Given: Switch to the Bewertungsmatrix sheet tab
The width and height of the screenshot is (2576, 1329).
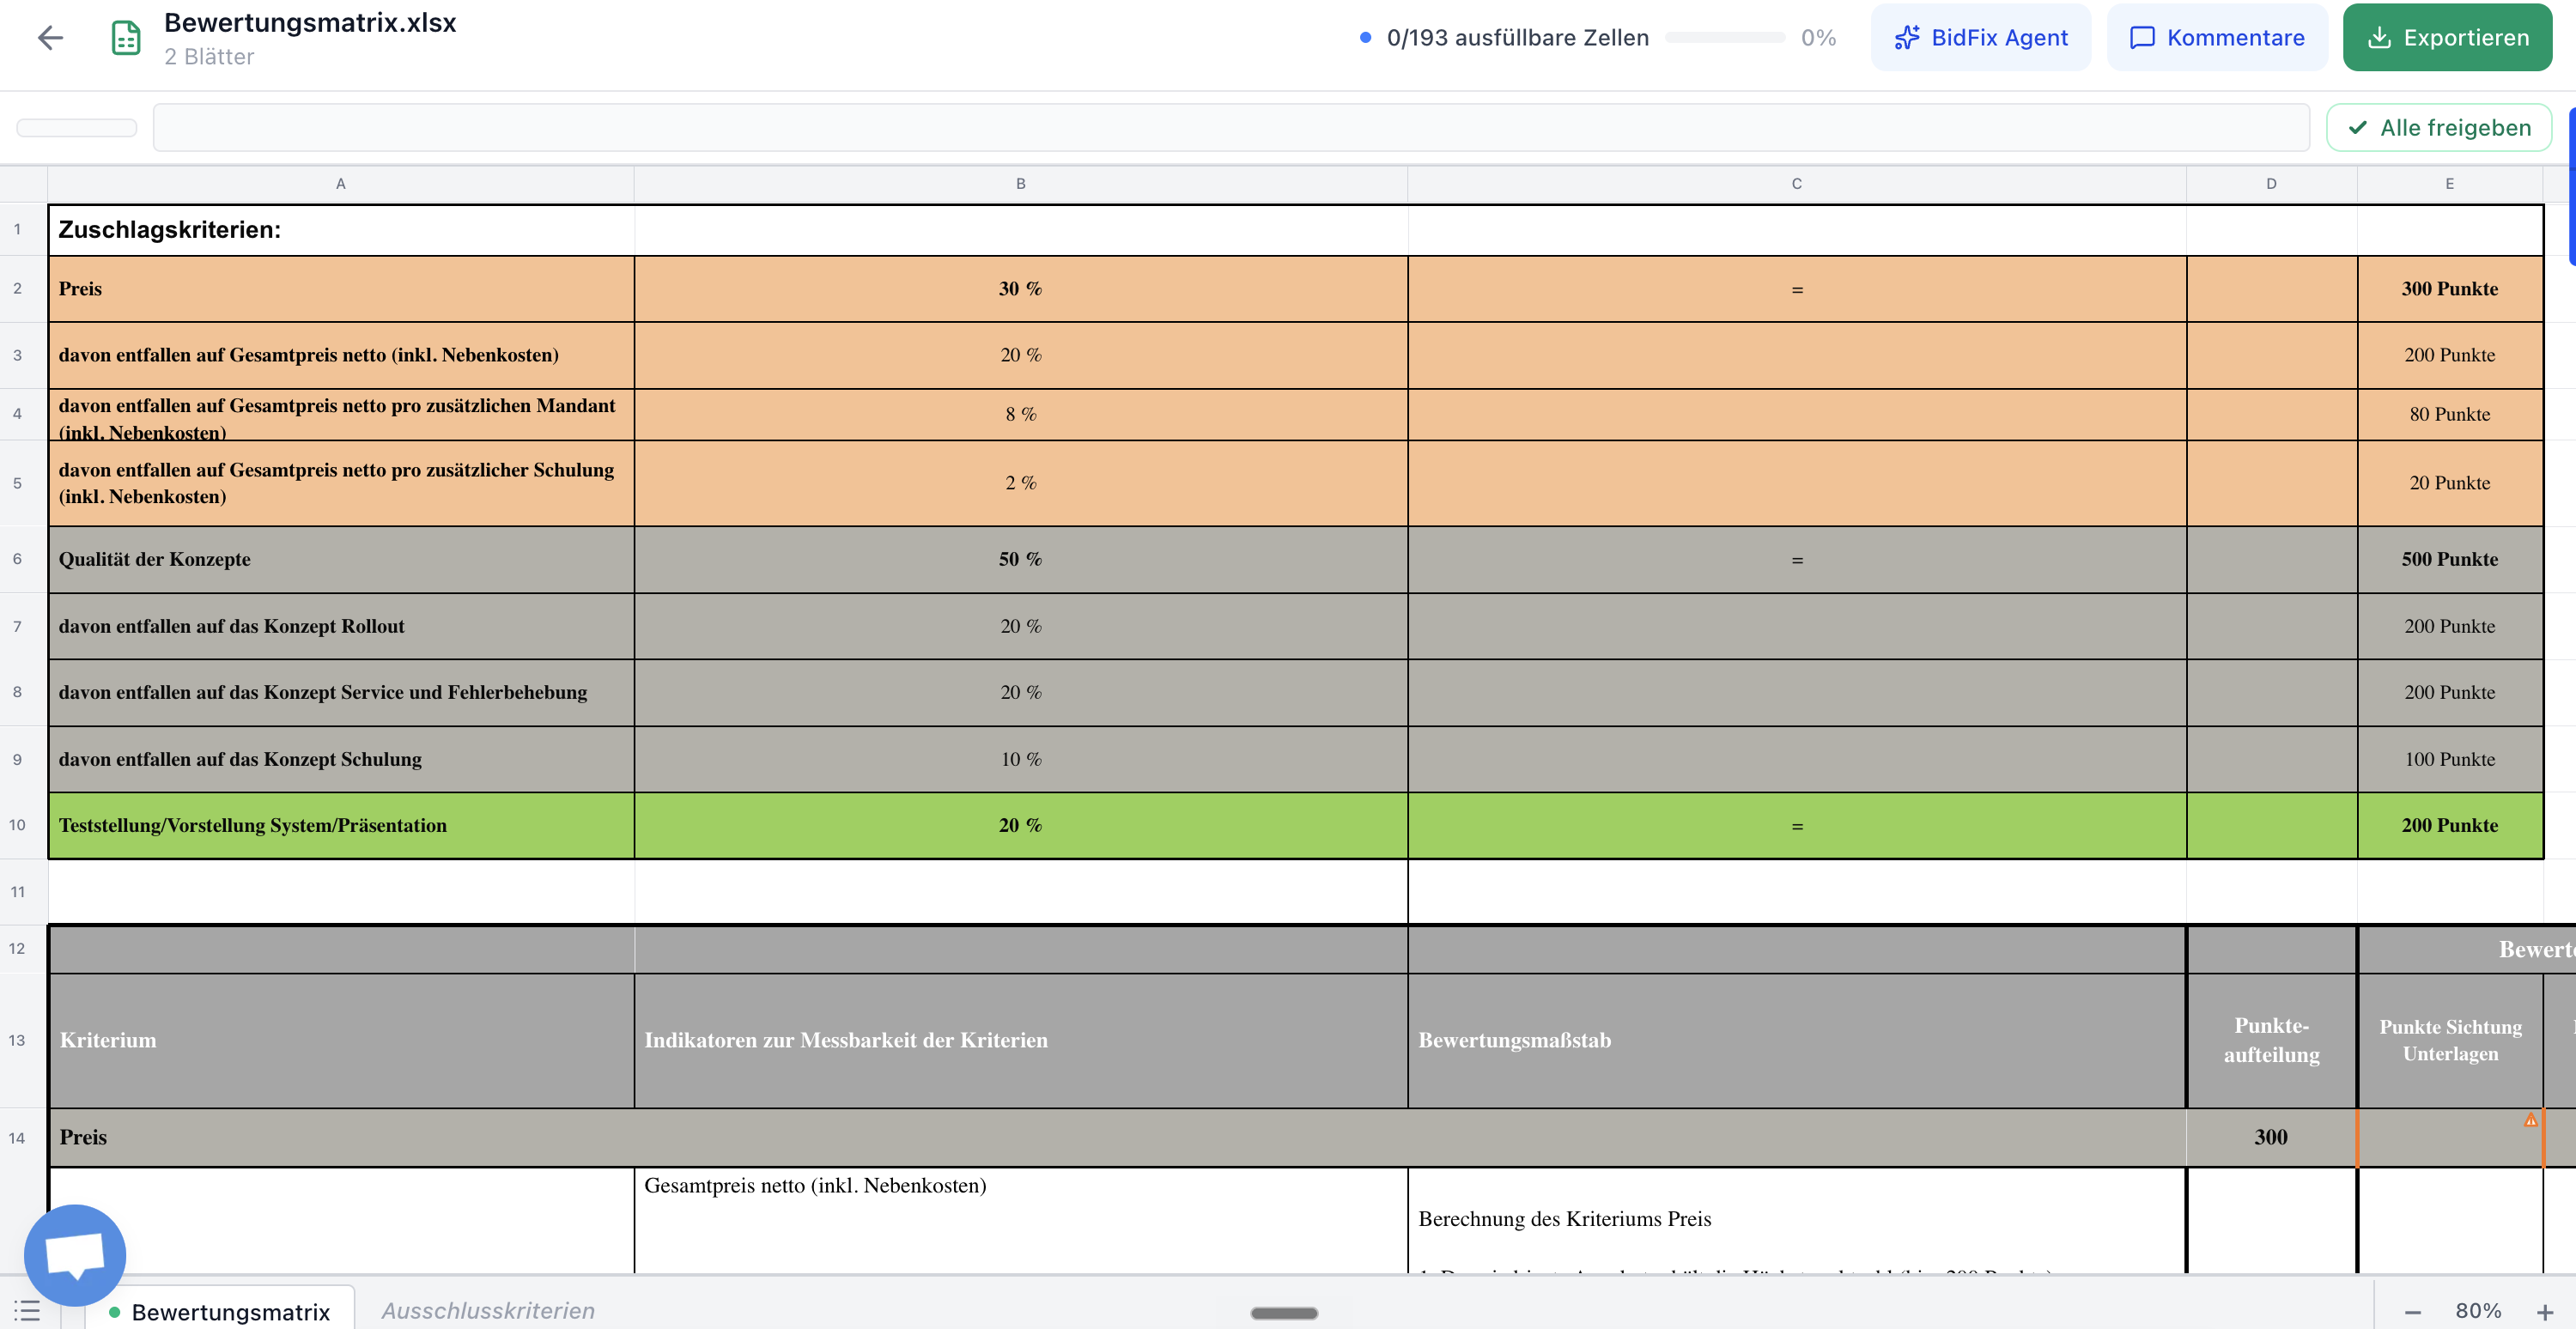Looking at the screenshot, I should click(x=220, y=1311).
